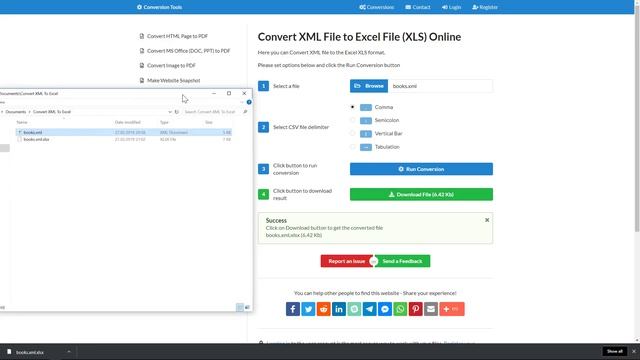
Task: Click the Conversion Tools logo in header
Action: [159, 7]
